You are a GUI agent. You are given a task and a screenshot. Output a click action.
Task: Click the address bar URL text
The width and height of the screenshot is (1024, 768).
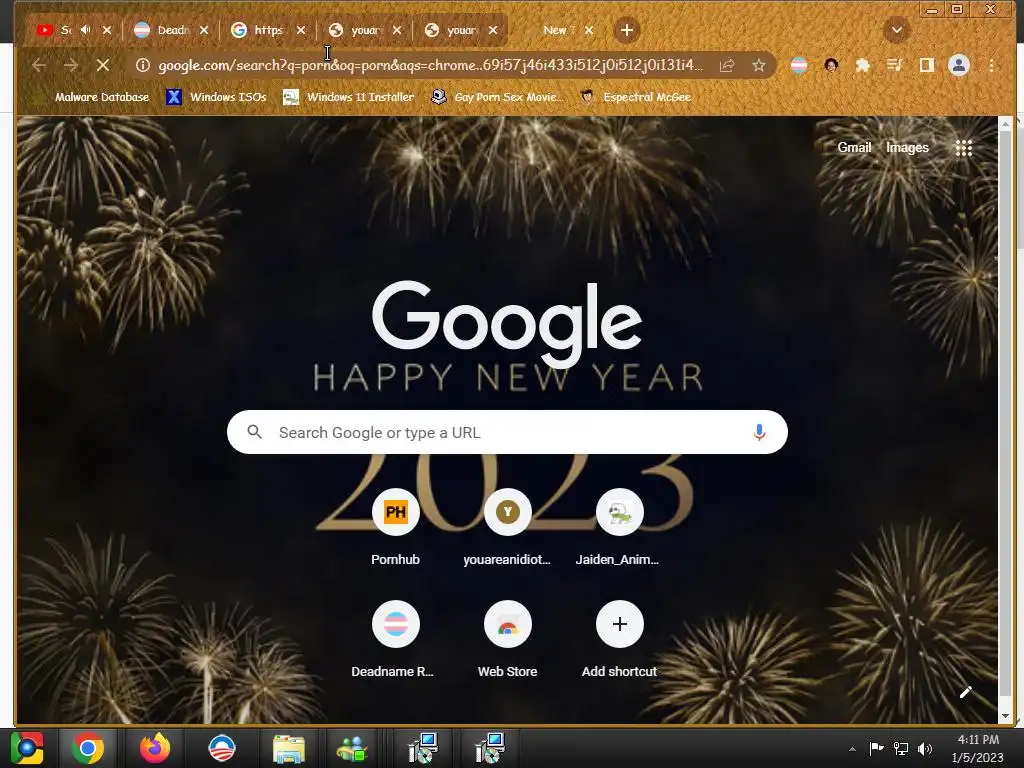430,65
